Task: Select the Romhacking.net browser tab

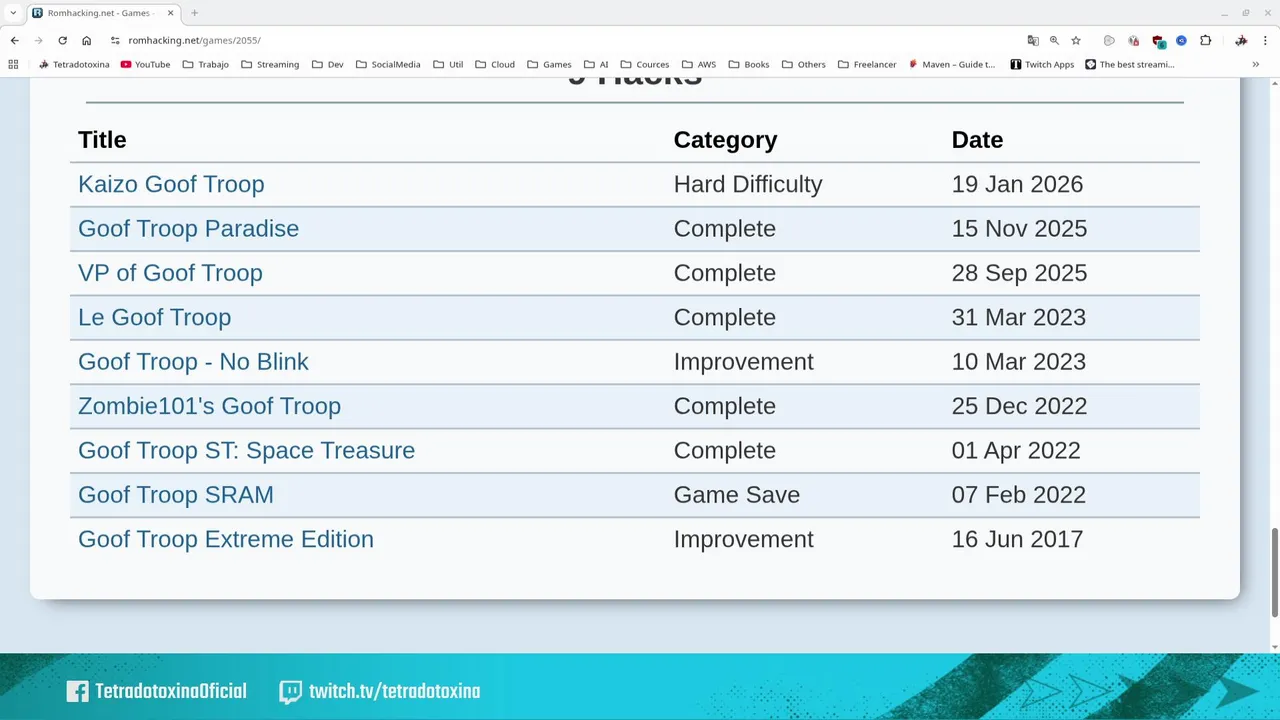Action: pyautogui.click(x=104, y=13)
